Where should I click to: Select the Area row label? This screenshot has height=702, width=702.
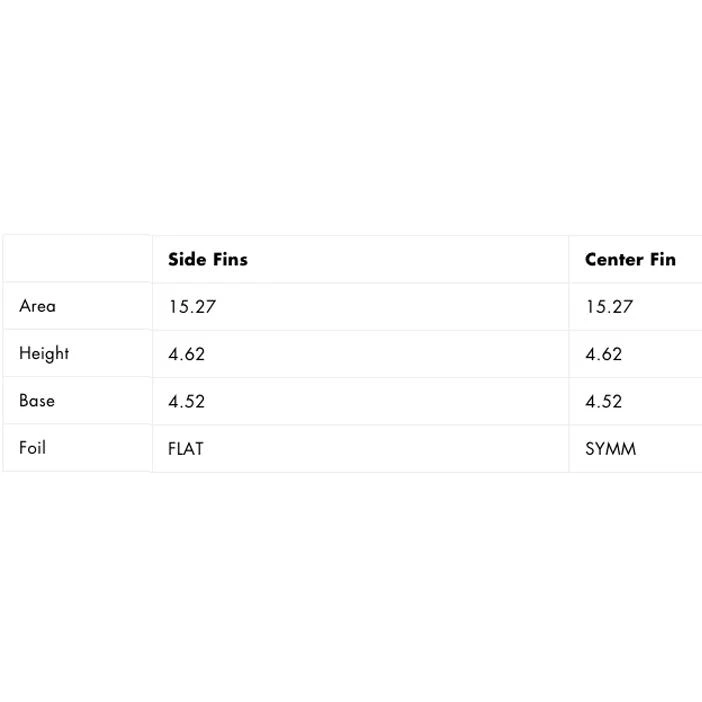click(x=37, y=306)
